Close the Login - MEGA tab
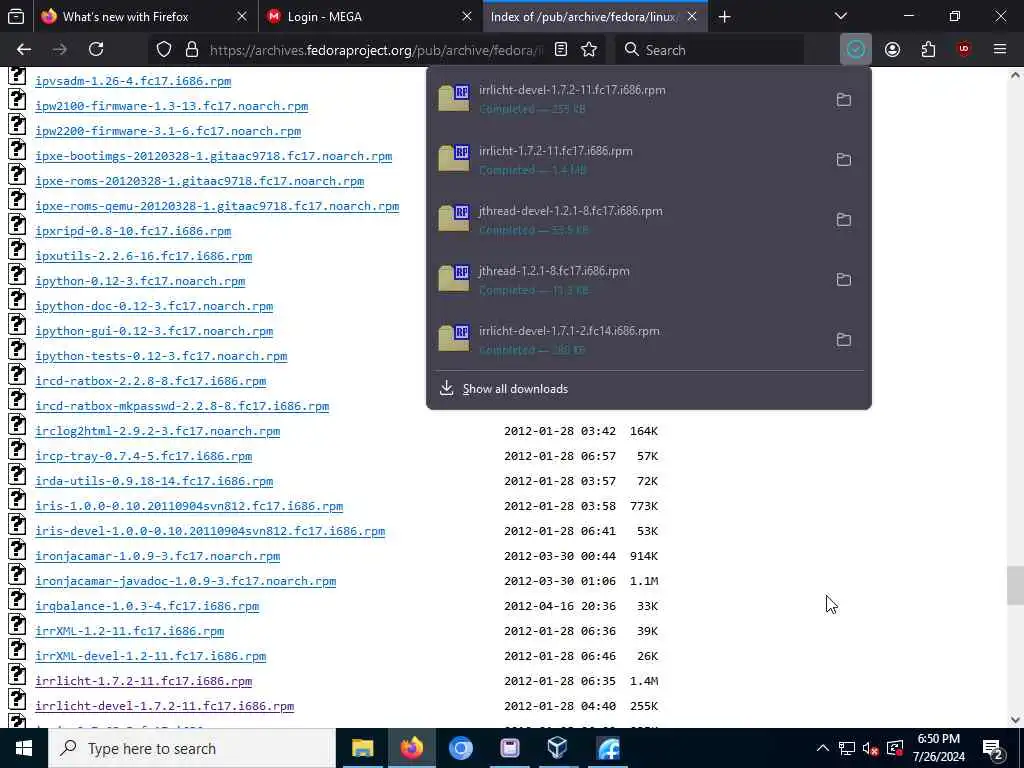Viewport: 1024px width, 768px height. click(466, 17)
